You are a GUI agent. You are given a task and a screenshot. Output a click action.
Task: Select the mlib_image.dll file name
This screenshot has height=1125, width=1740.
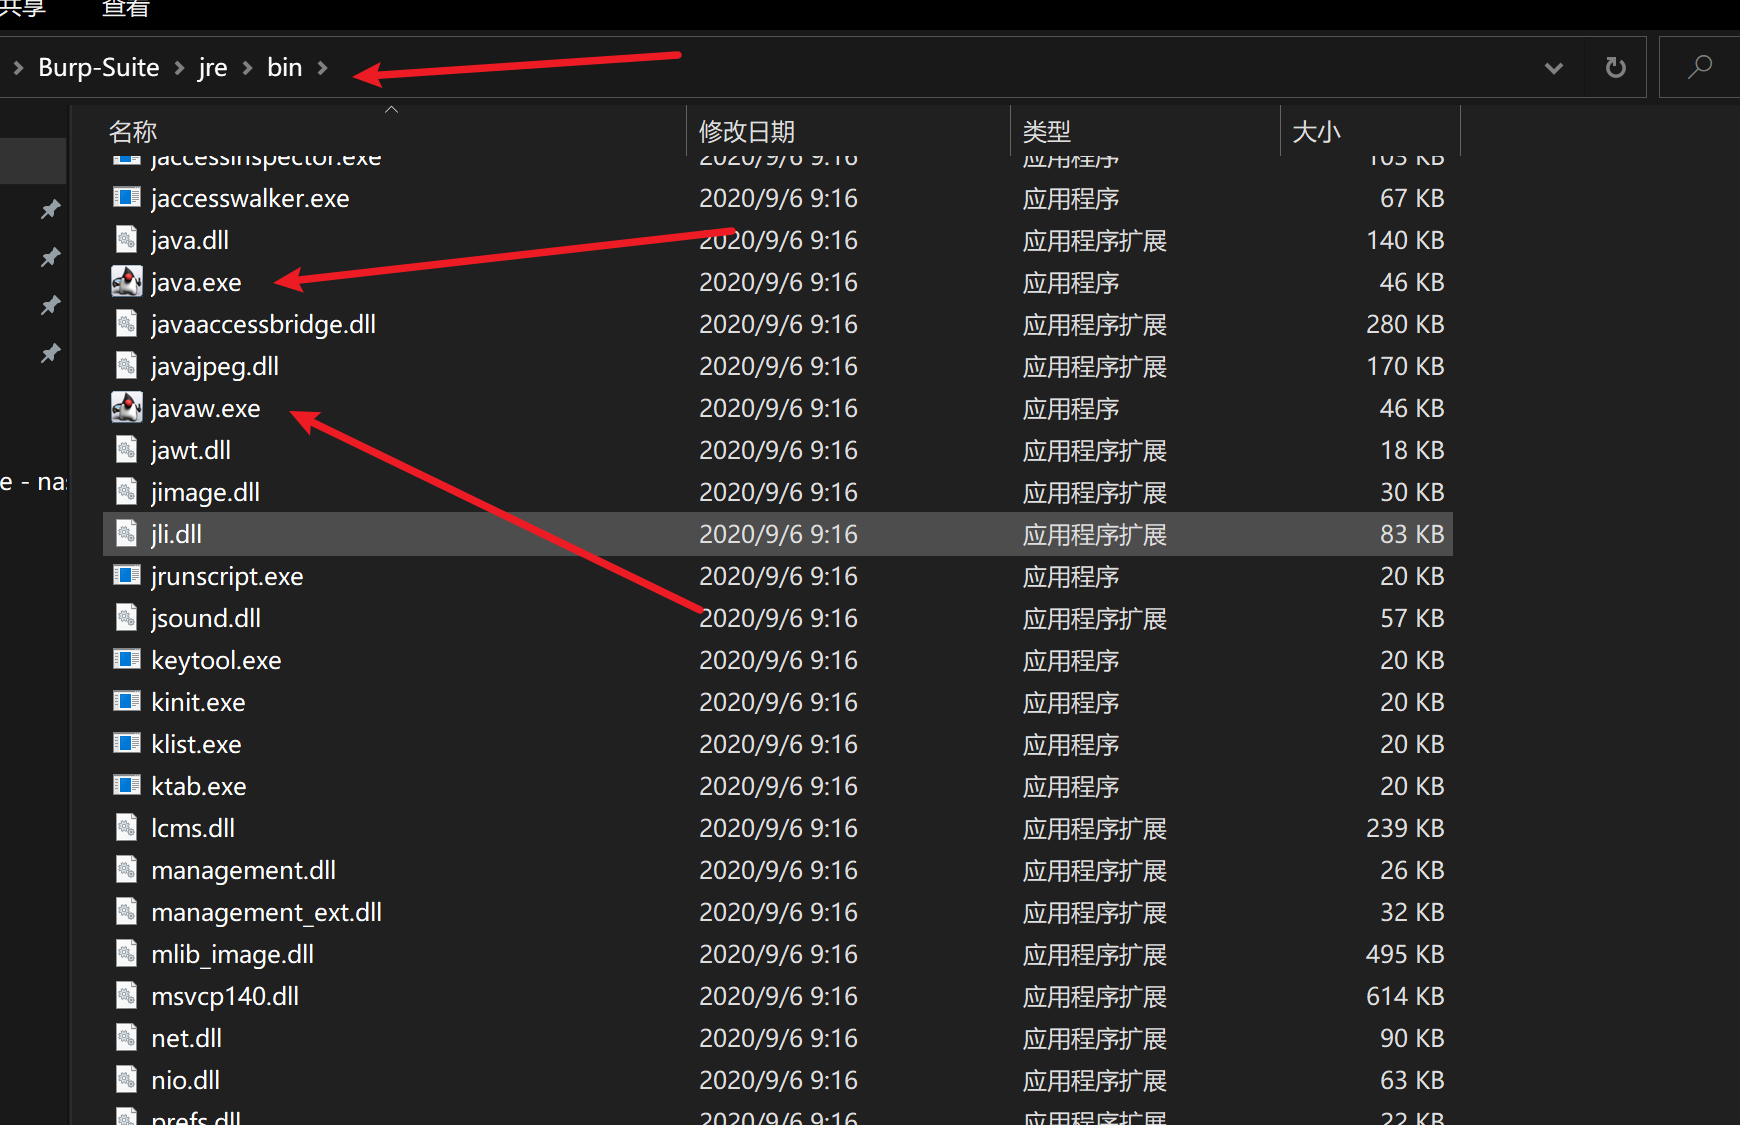232,955
